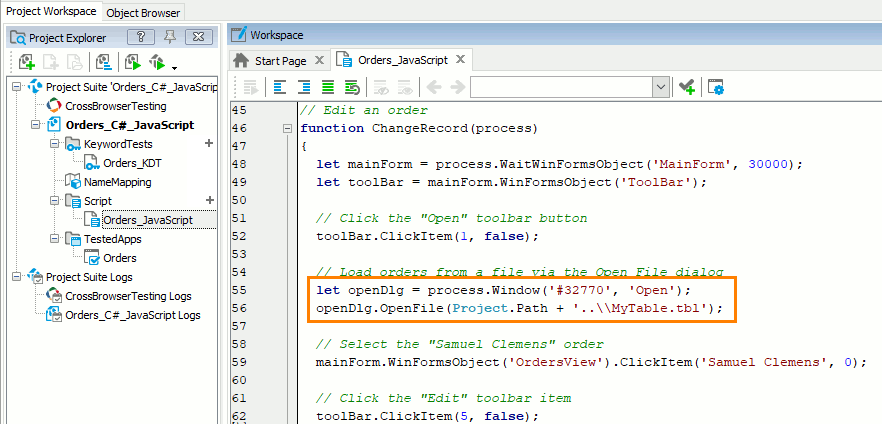Screen dimensions: 882x424
Task: Click the indent code toolbar icon
Action: coord(303,87)
